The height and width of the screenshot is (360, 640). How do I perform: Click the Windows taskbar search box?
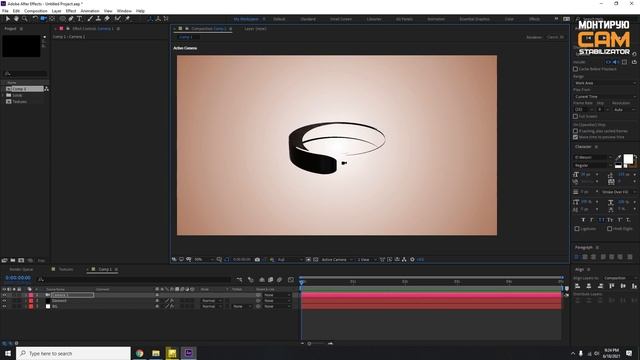pyautogui.click(x=73, y=353)
